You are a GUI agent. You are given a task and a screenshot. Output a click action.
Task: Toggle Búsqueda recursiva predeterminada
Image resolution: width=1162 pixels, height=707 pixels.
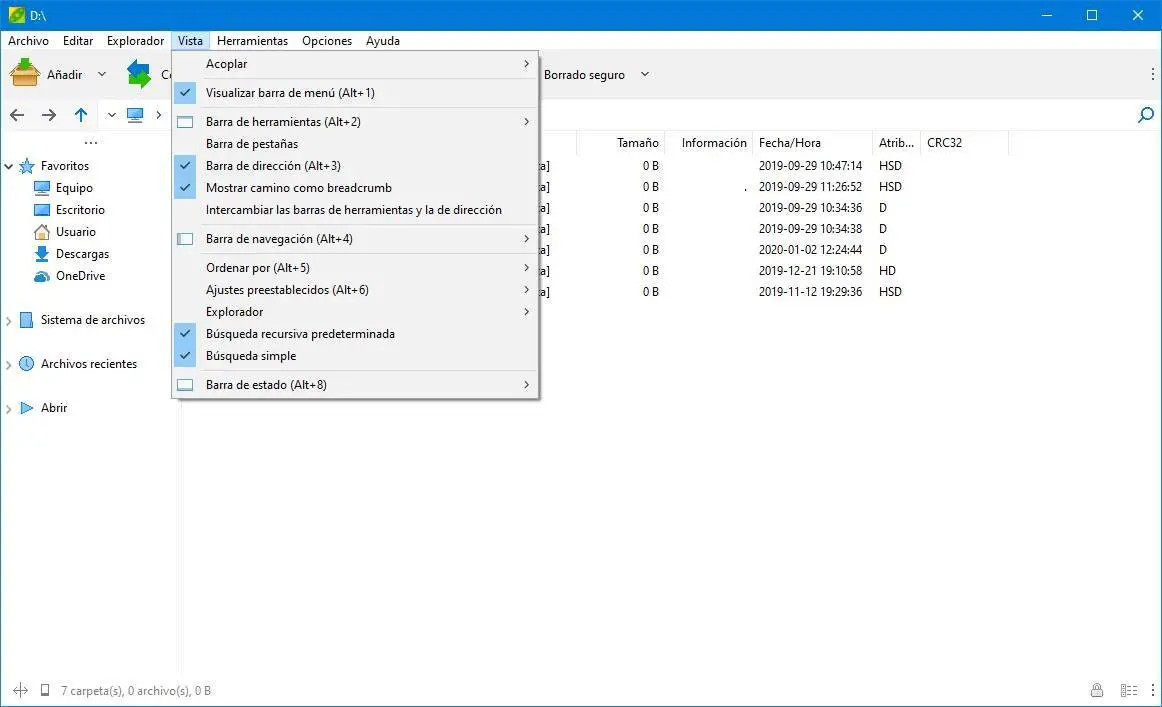click(355, 333)
